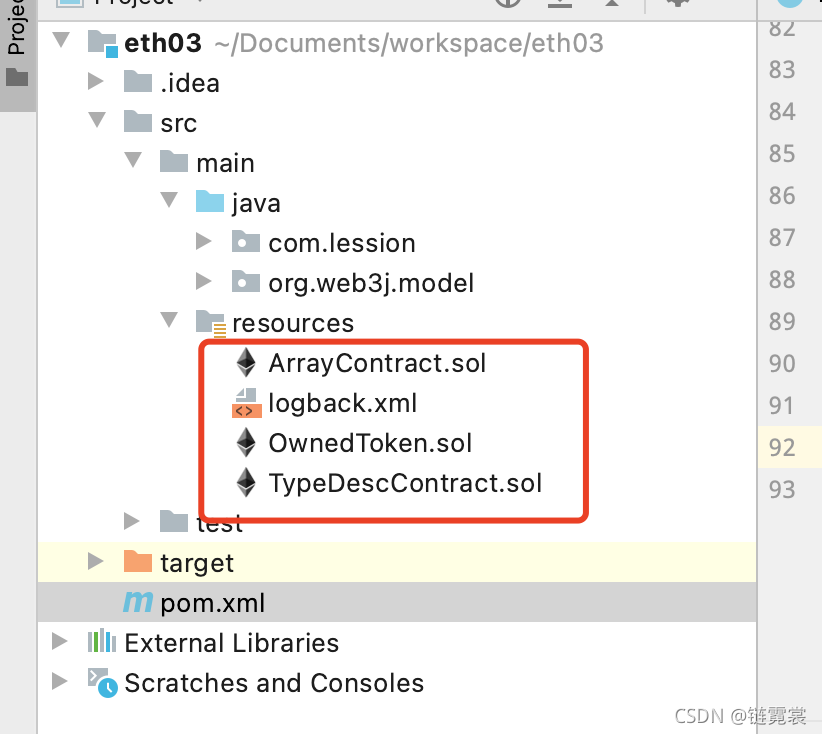The height and width of the screenshot is (734, 822).
Task: Click the Ethereum icon beside ArrayContract.sol
Action: pyautogui.click(x=246, y=363)
